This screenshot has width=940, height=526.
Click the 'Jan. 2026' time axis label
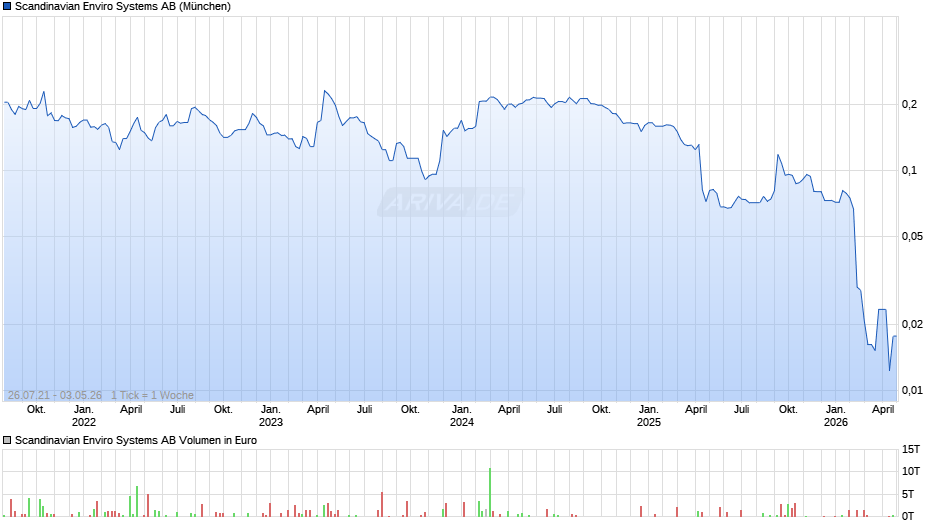point(836,416)
